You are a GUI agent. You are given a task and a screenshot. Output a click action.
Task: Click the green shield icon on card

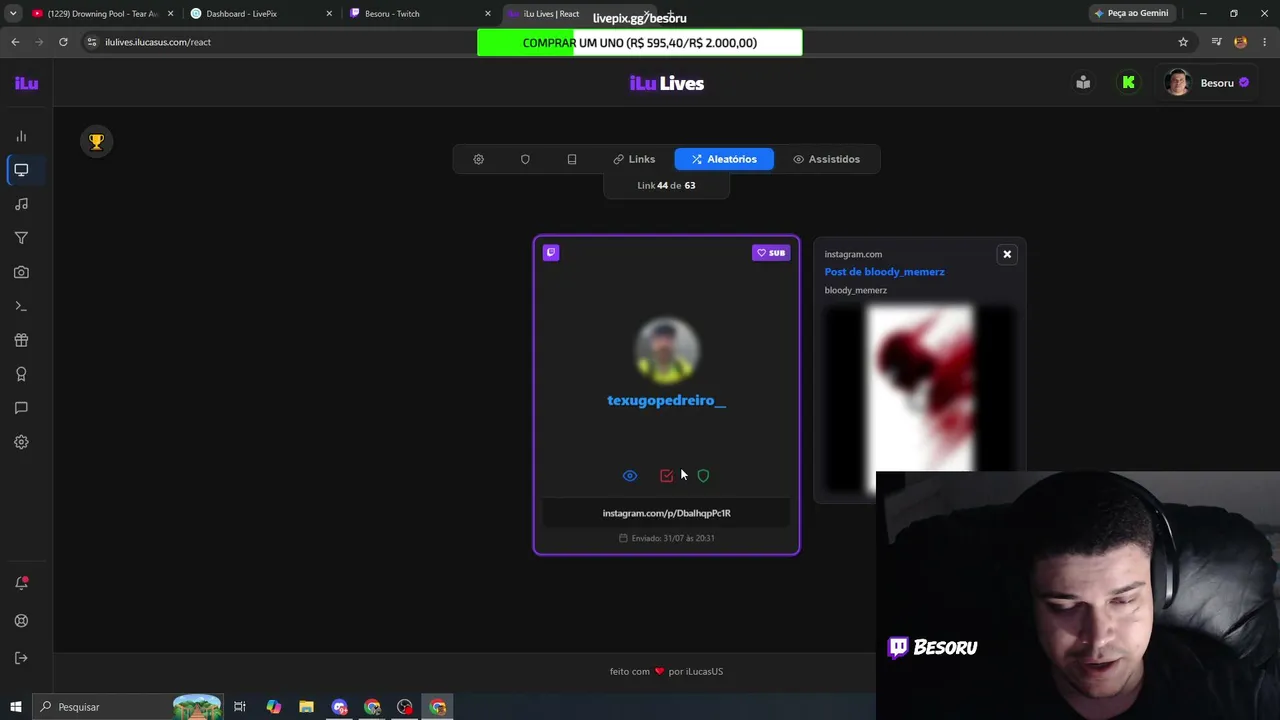[x=703, y=476]
